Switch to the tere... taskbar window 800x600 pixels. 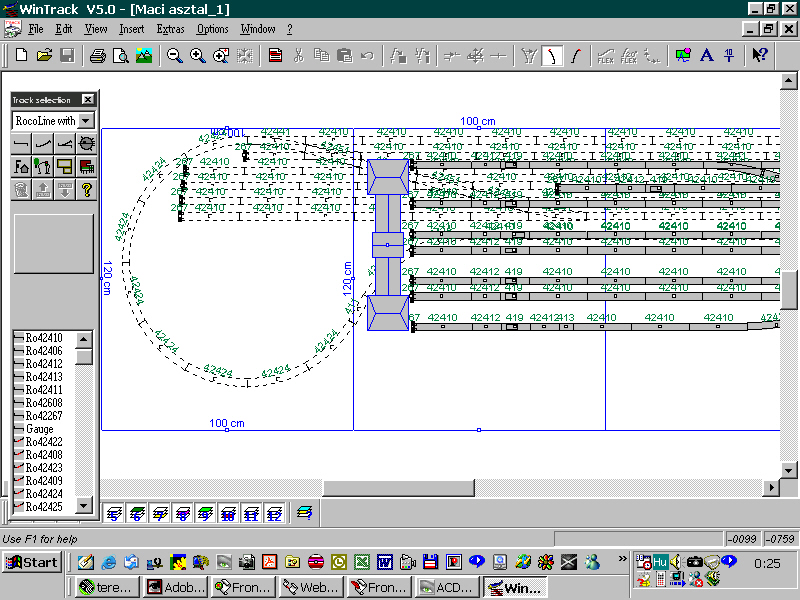(108, 587)
